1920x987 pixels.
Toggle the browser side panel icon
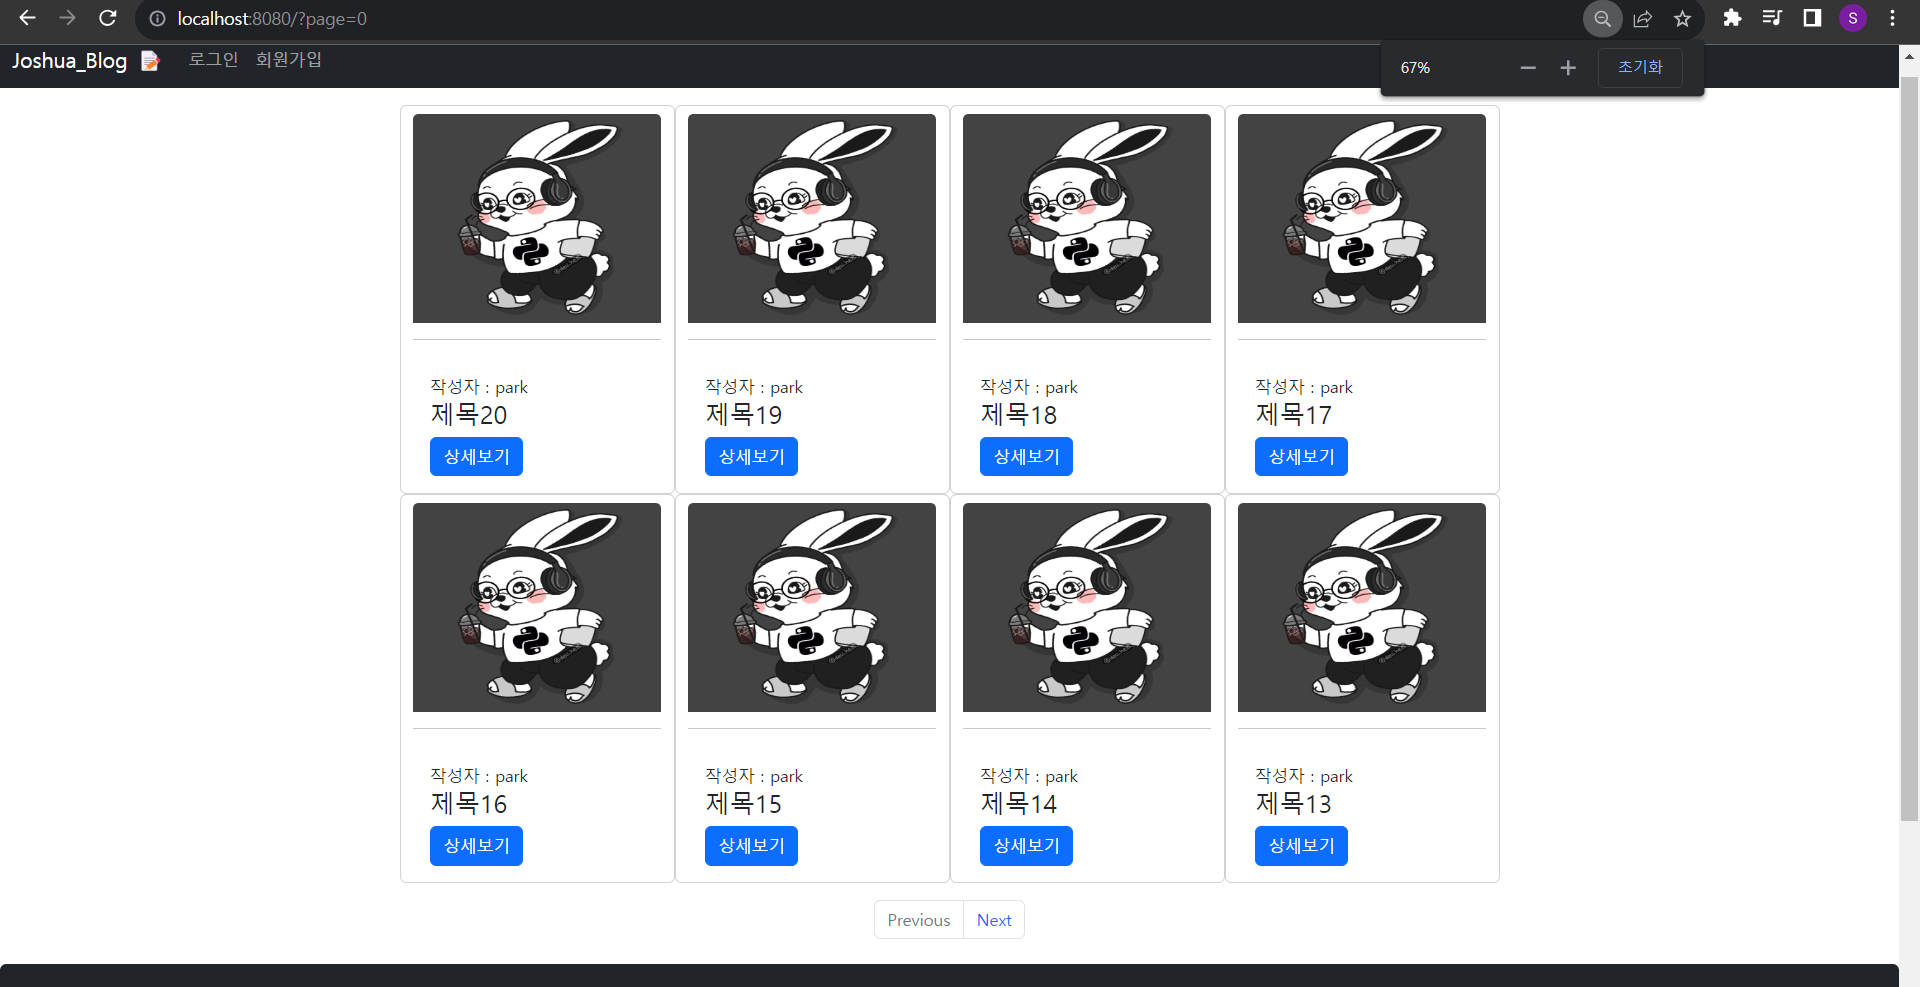(x=1812, y=18)
